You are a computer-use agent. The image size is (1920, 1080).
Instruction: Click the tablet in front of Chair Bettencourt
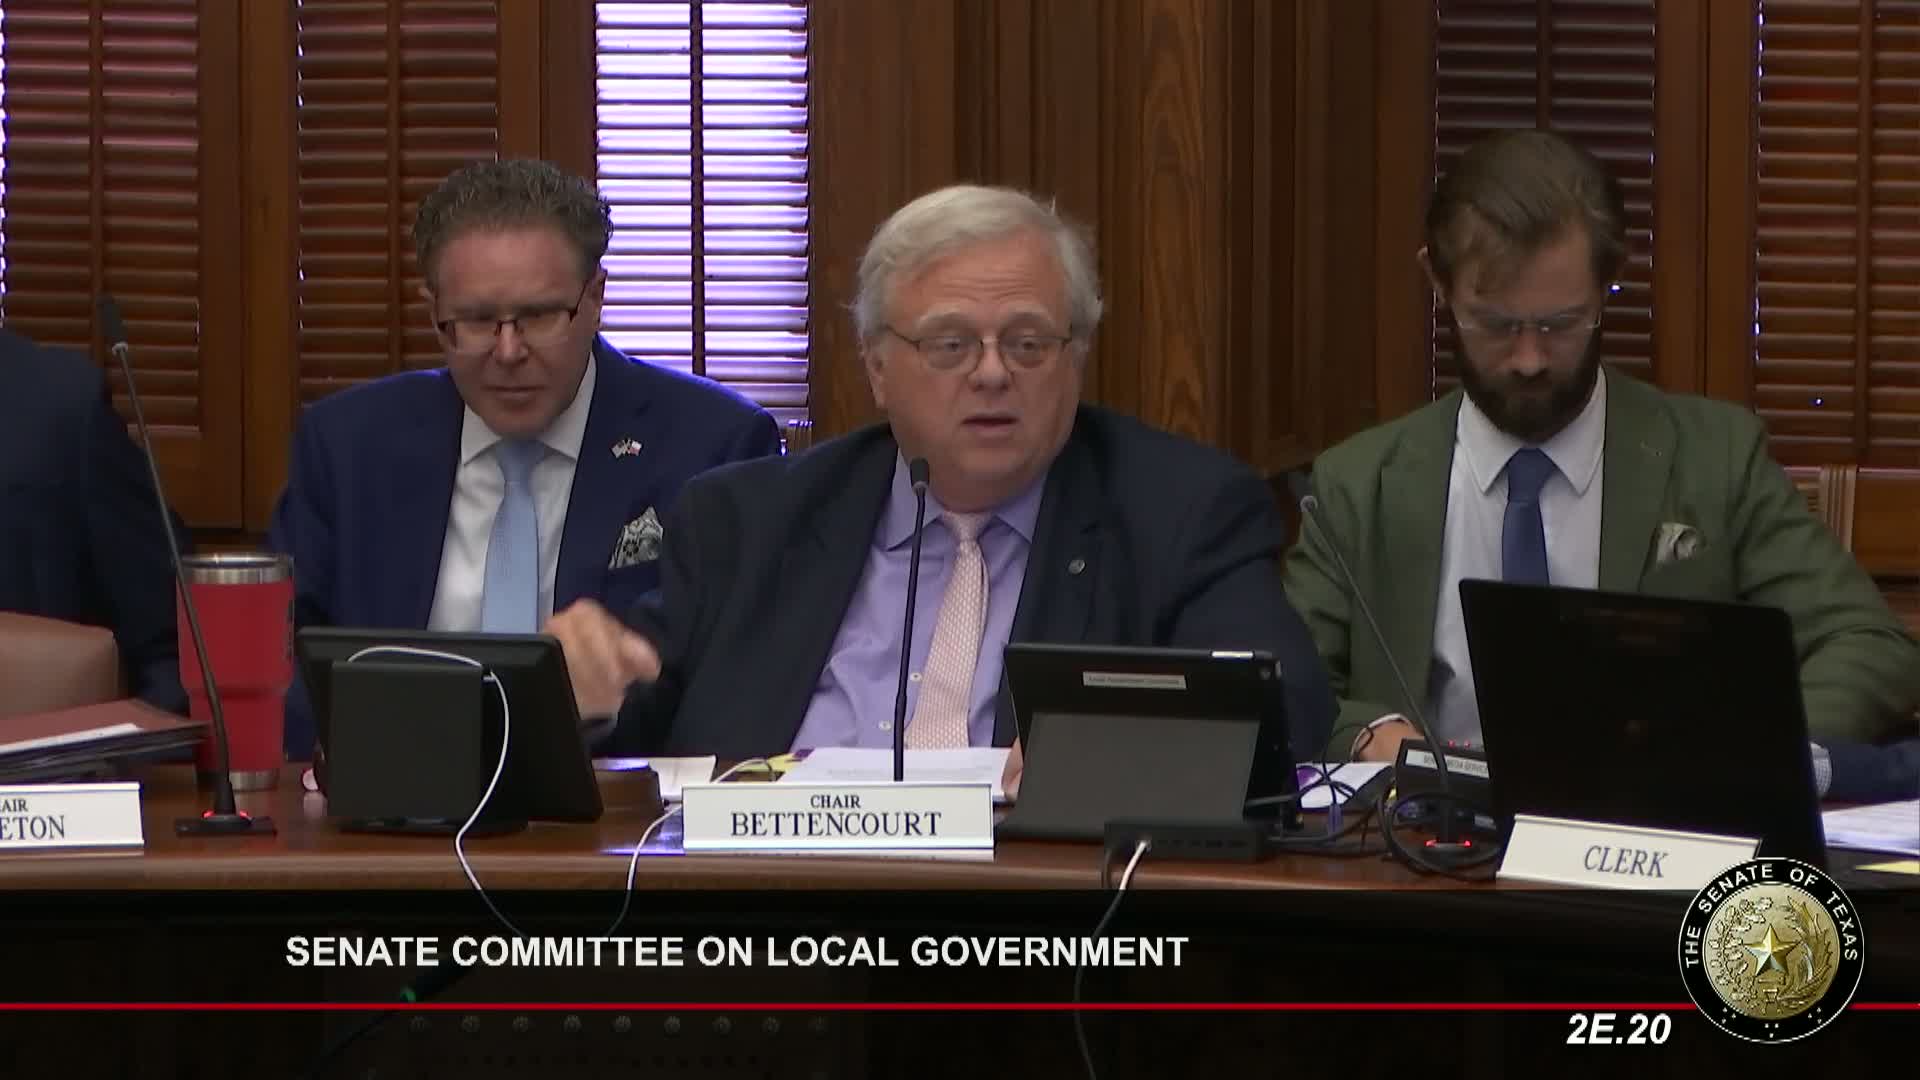coord(1142,735)
